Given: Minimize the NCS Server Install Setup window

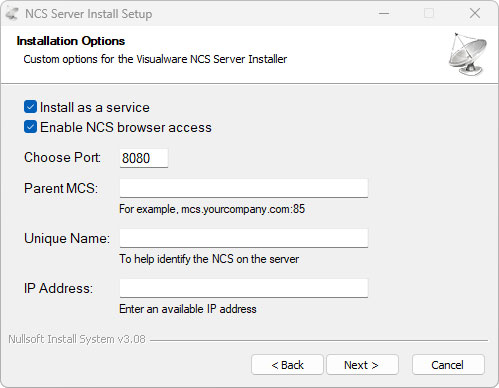Looking at the screenshot, I should (x=384, y=13).
